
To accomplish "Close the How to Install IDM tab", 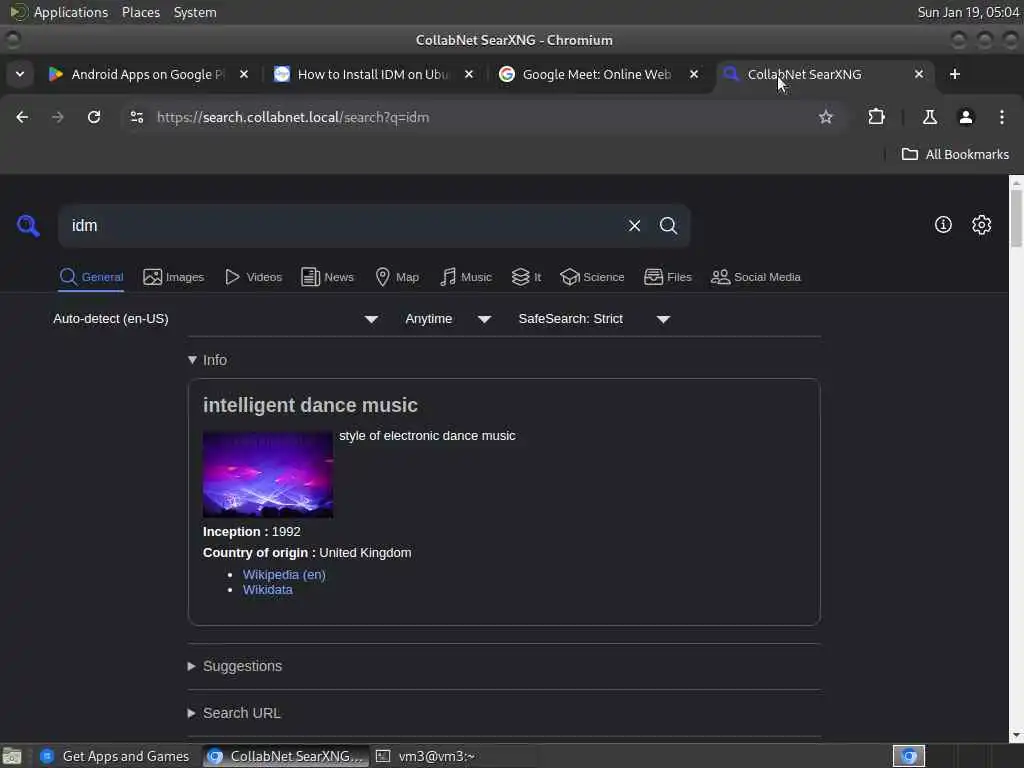I will 468,74.
